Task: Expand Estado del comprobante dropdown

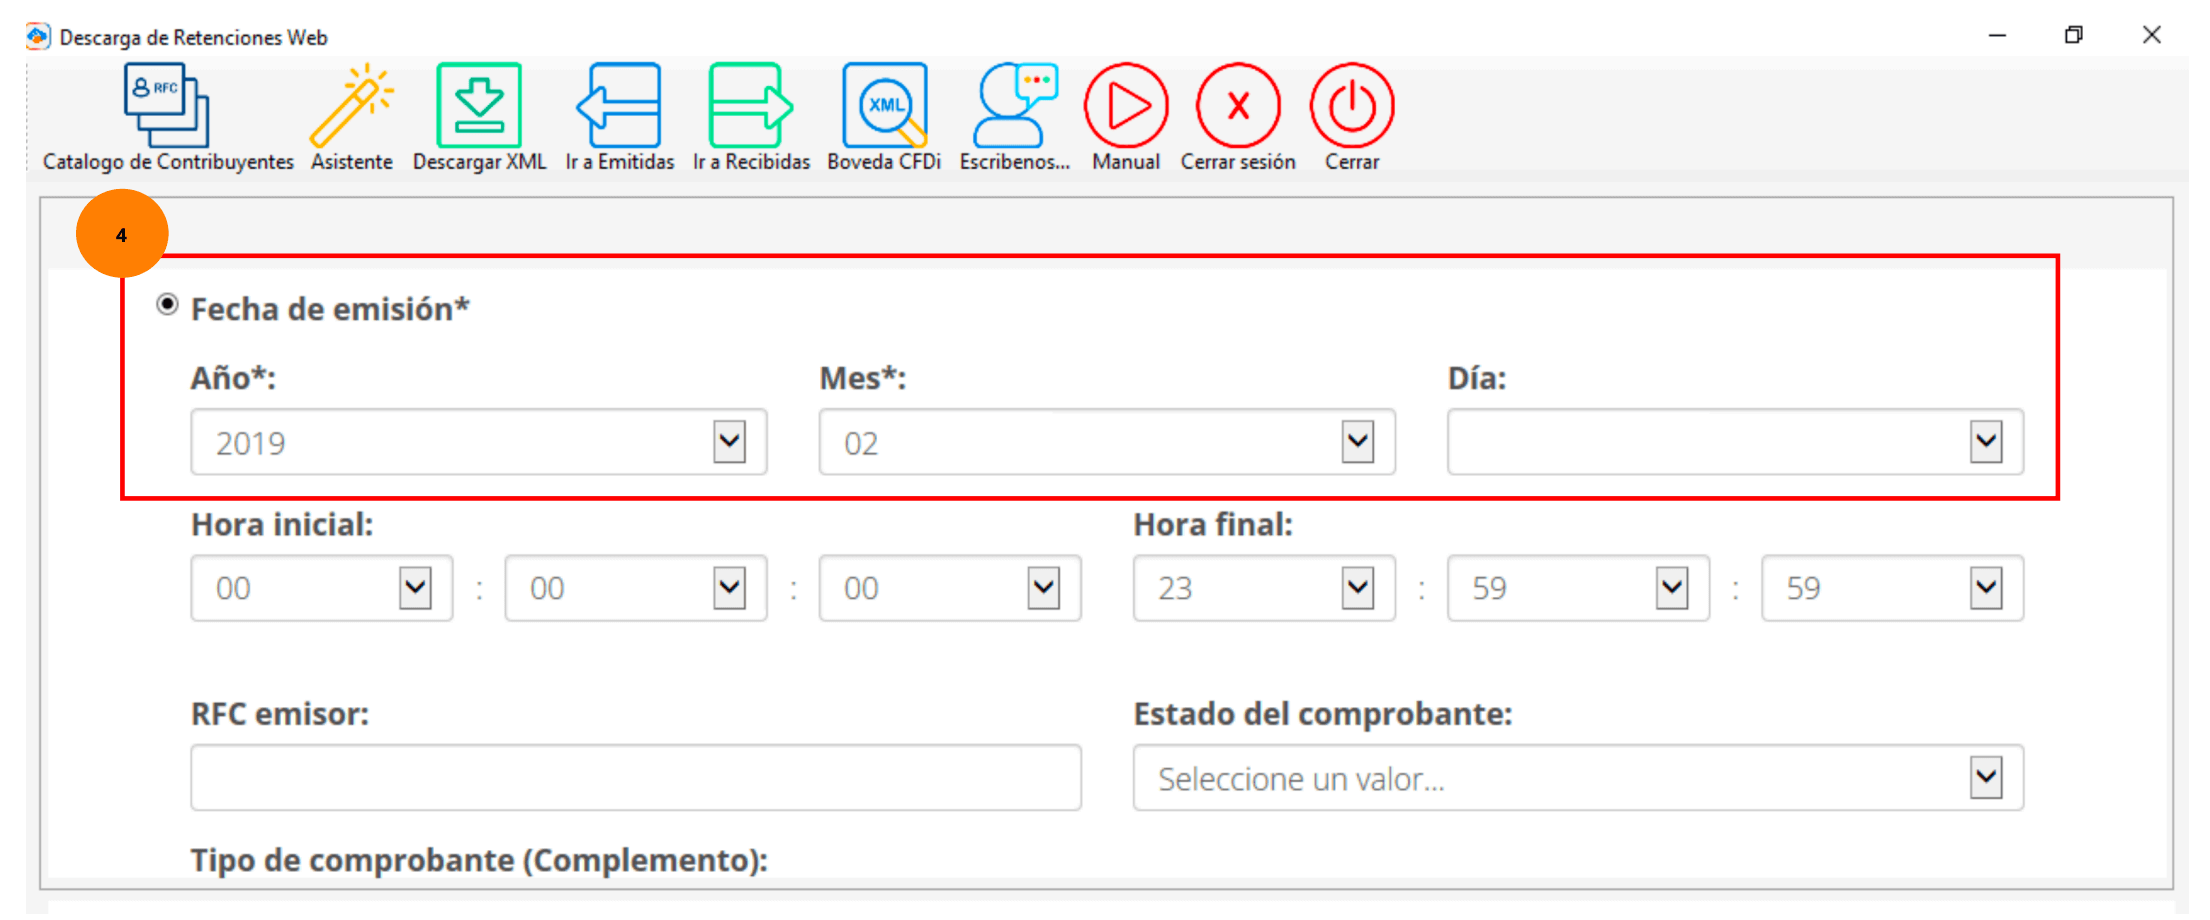Action: (x=1985, y=777)
